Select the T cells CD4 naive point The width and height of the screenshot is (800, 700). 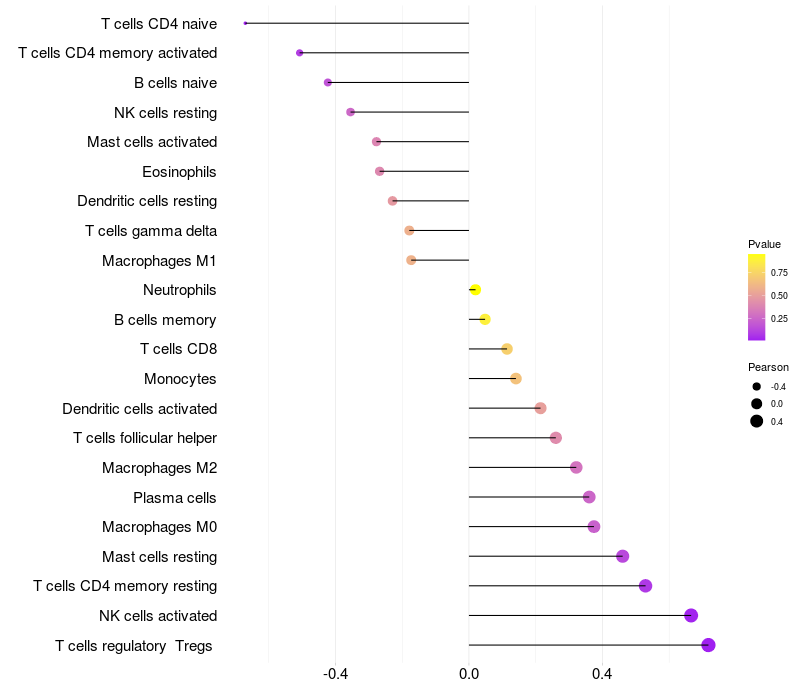click(245, 23)
